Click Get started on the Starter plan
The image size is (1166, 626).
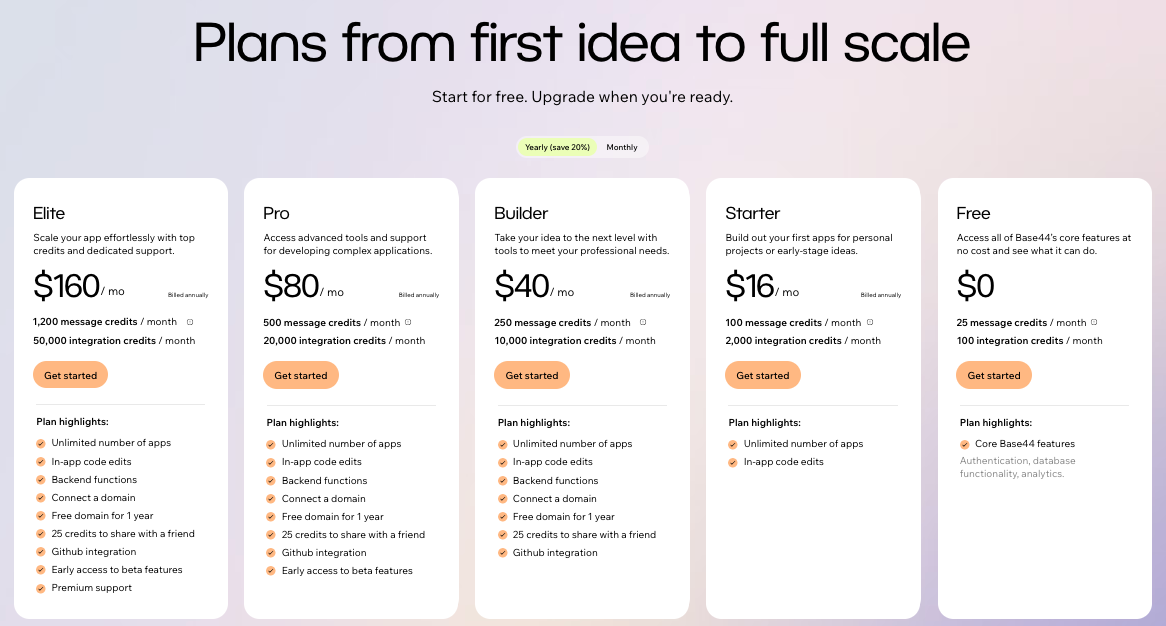pyautogui.click(x=763, y=375)
